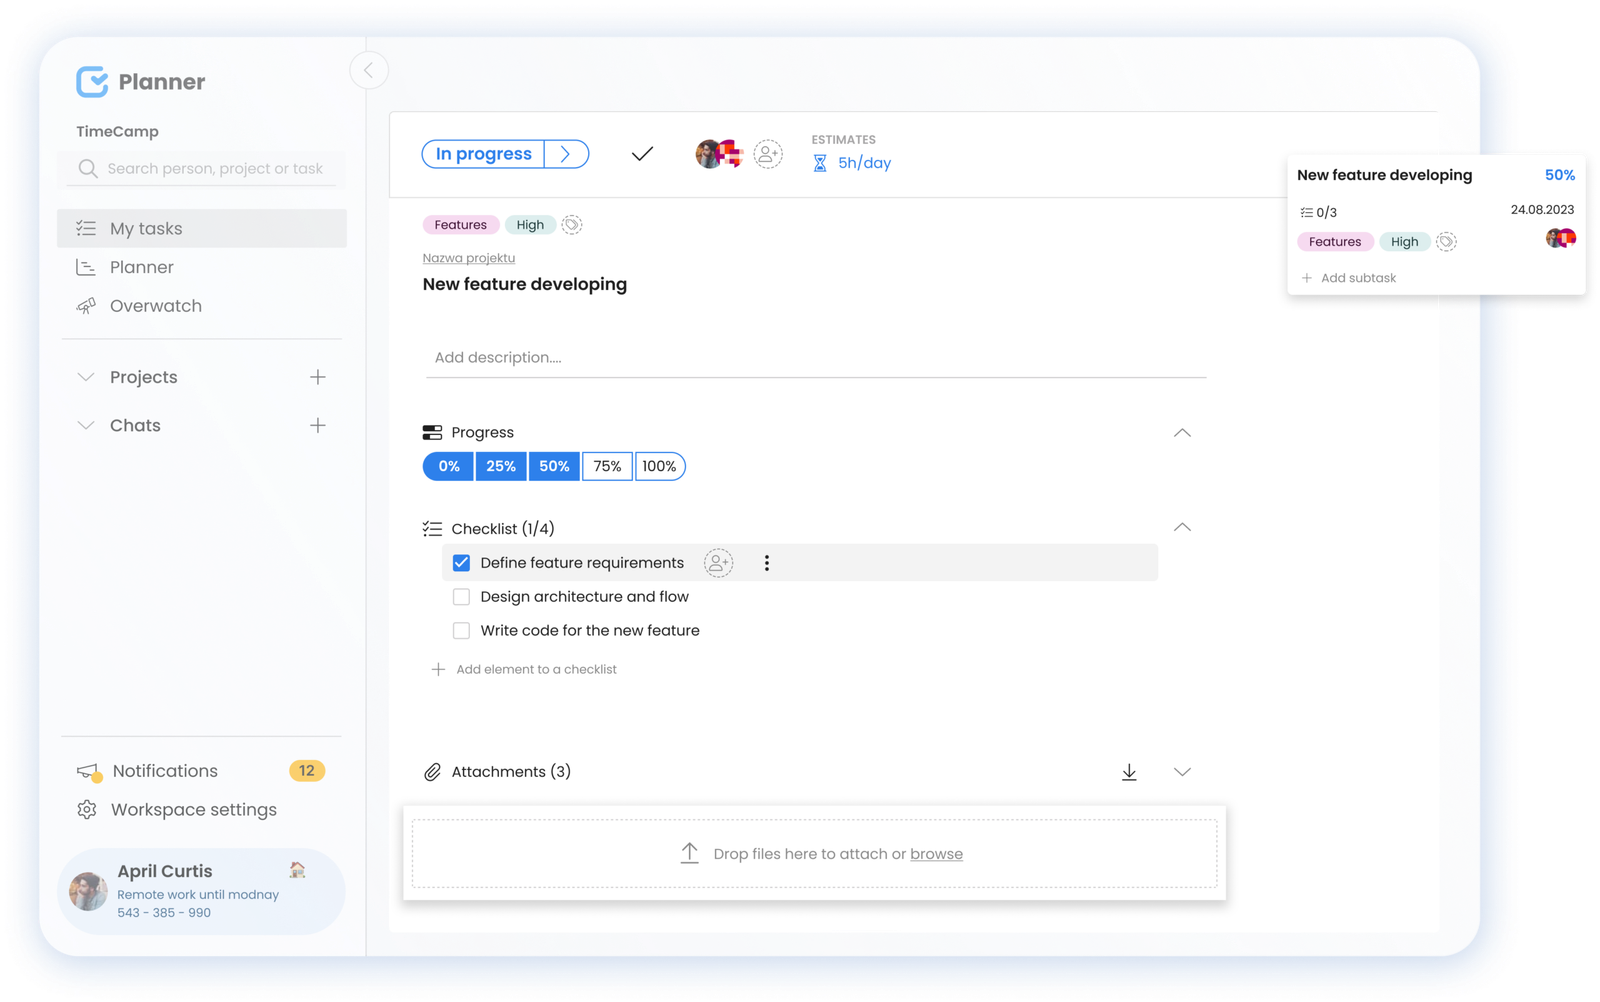
Task: Check the Design architecture and flow item
Action: [461, 596]
